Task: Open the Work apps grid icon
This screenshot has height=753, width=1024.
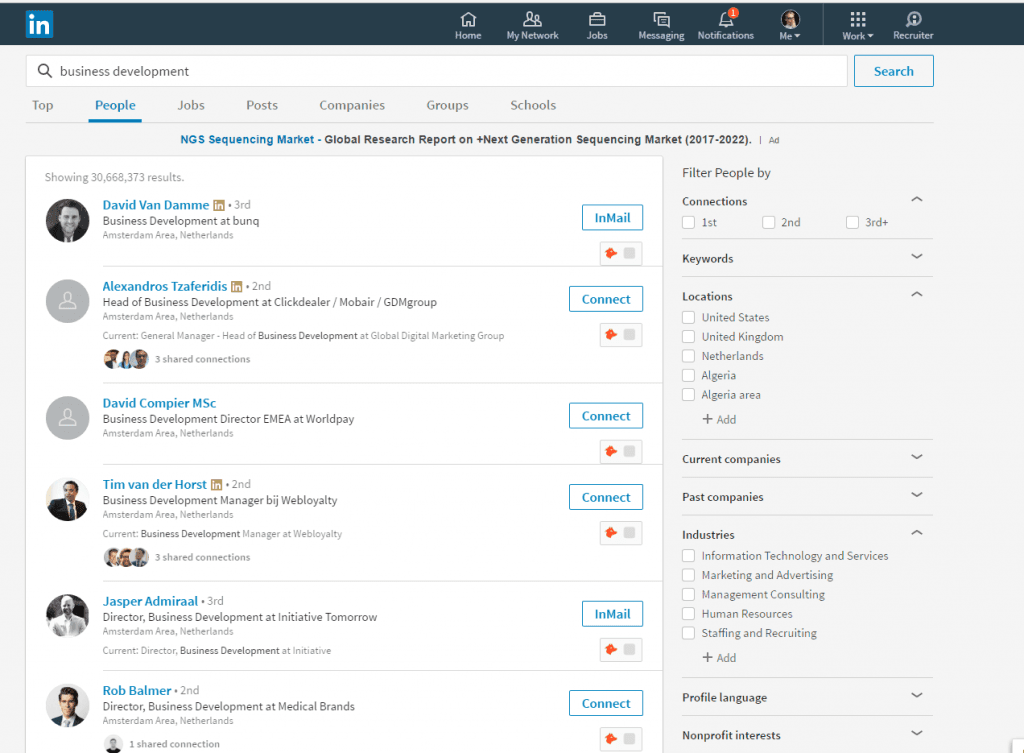Action: [x=857, y=19]
